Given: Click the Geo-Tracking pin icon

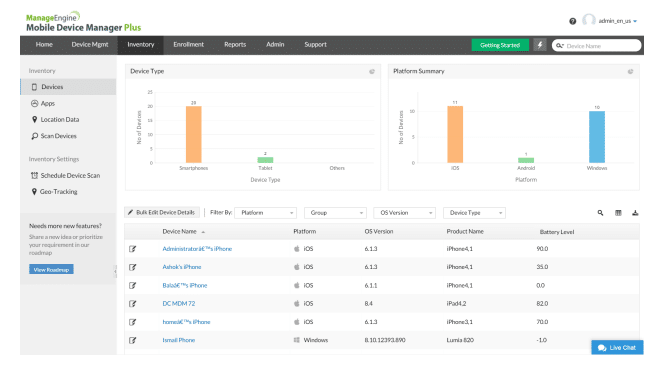Looking at the screenshot, I should (34, 192).
